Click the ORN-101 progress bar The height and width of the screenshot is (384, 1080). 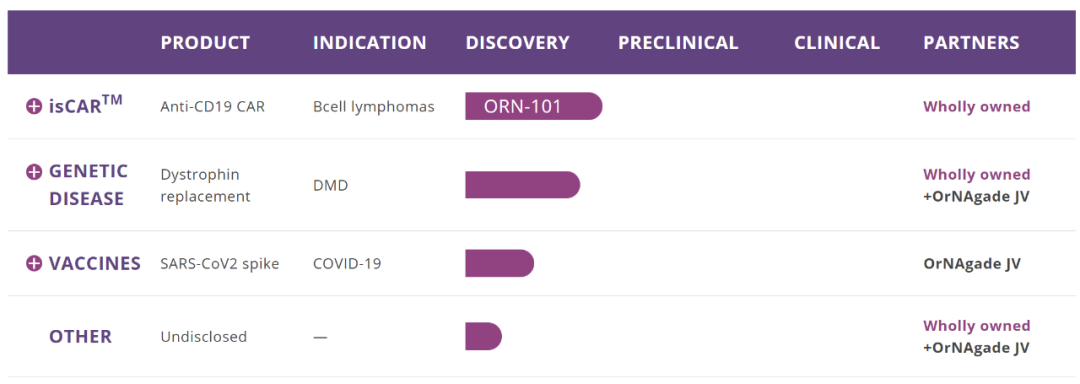tap(534, 106)
